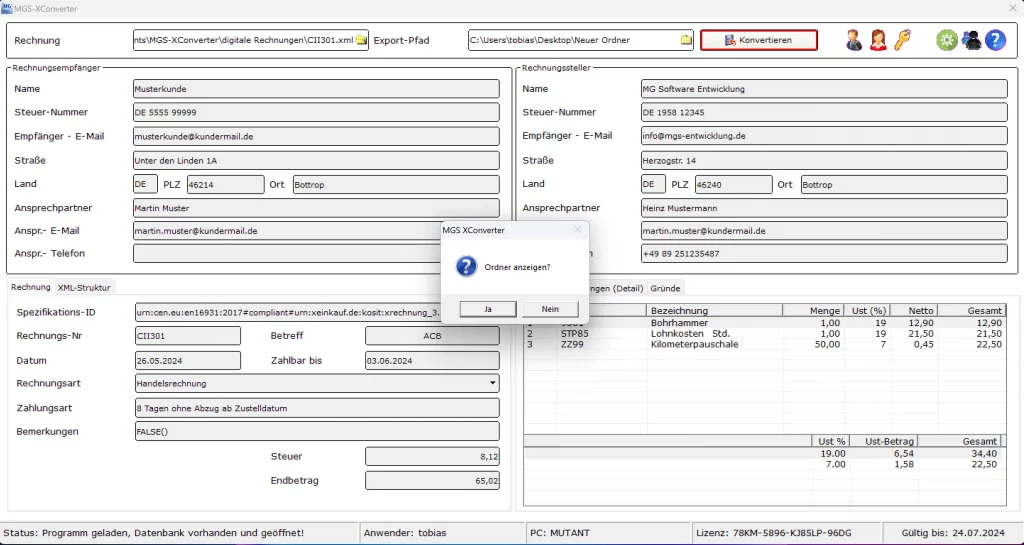The image size is (1024, 545).
Task: Open settings via green gear icon
Action: 946,40
